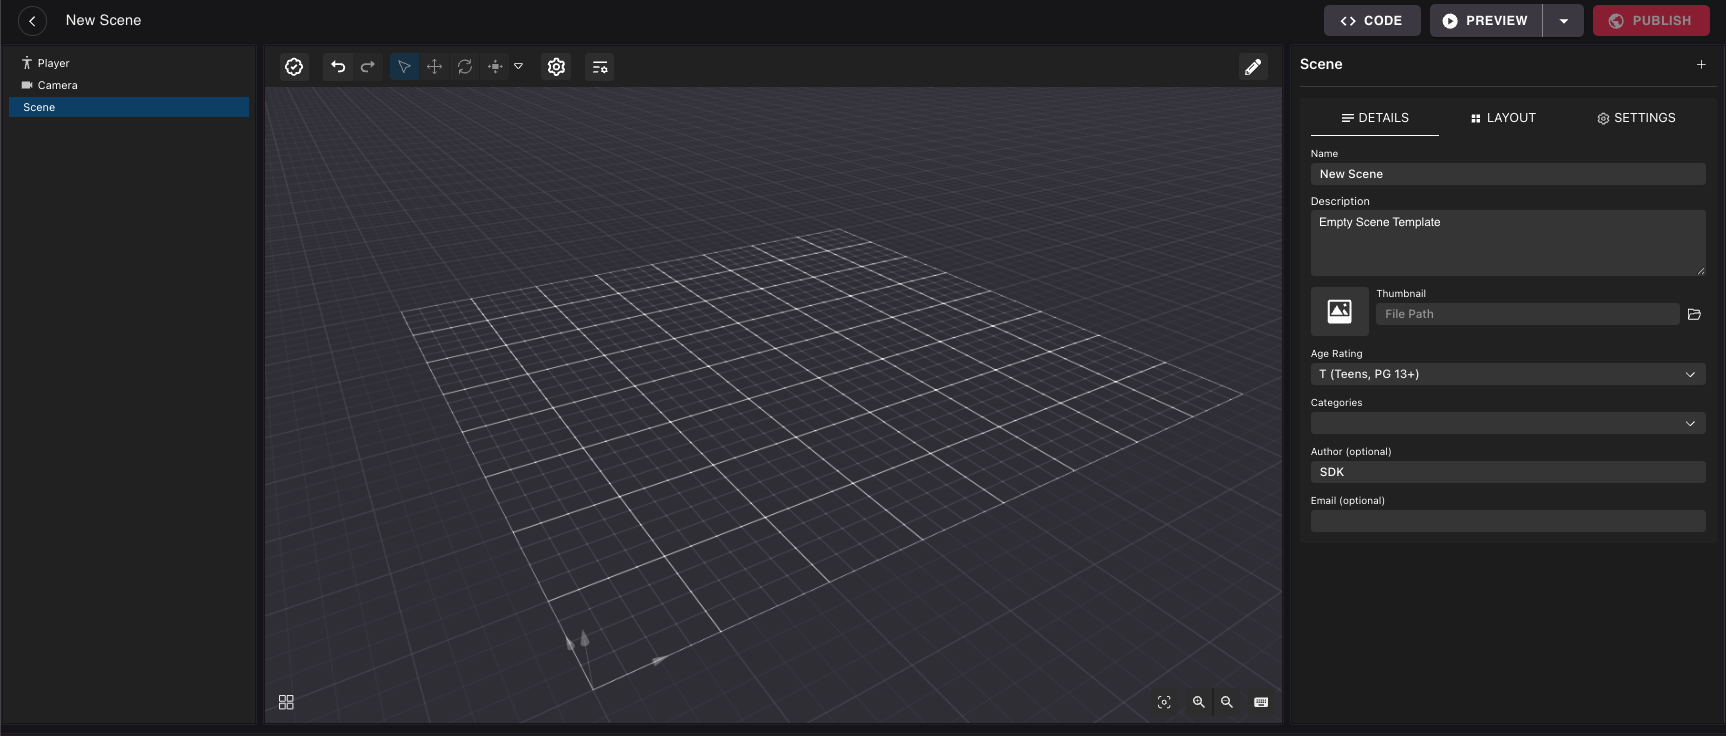
Task: Show keyboard shortcuts via the keyboard icon
Action: pos(1261,702)
